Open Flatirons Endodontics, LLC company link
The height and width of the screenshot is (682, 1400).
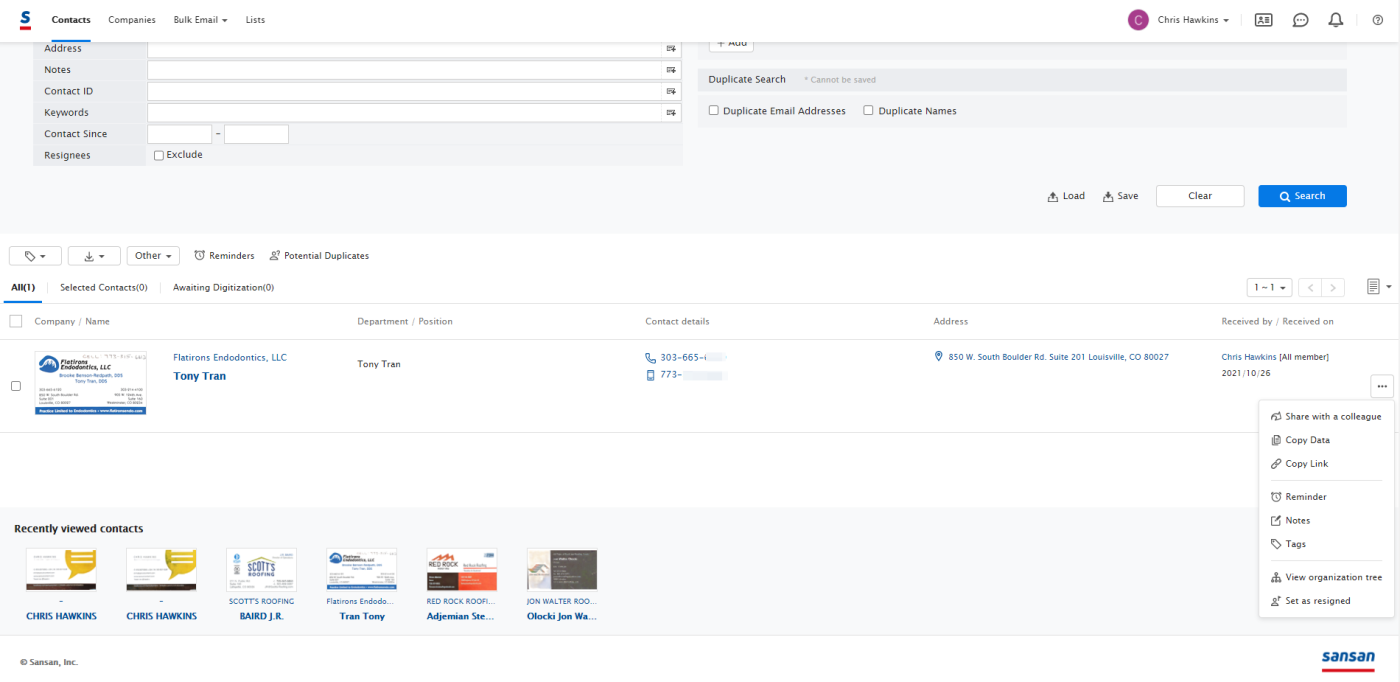point(230,357)
